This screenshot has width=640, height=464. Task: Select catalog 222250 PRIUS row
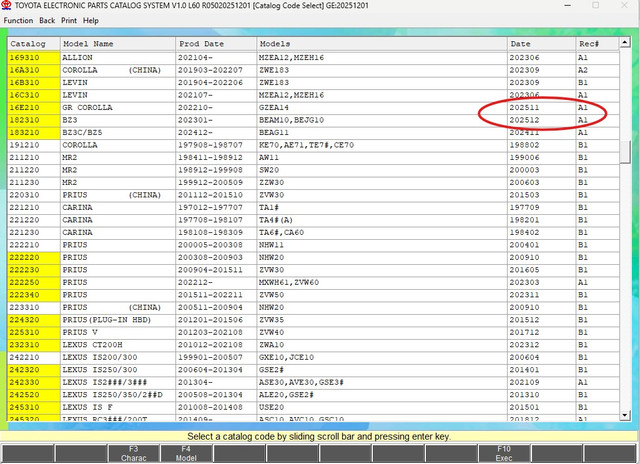[x=313, y=282]
